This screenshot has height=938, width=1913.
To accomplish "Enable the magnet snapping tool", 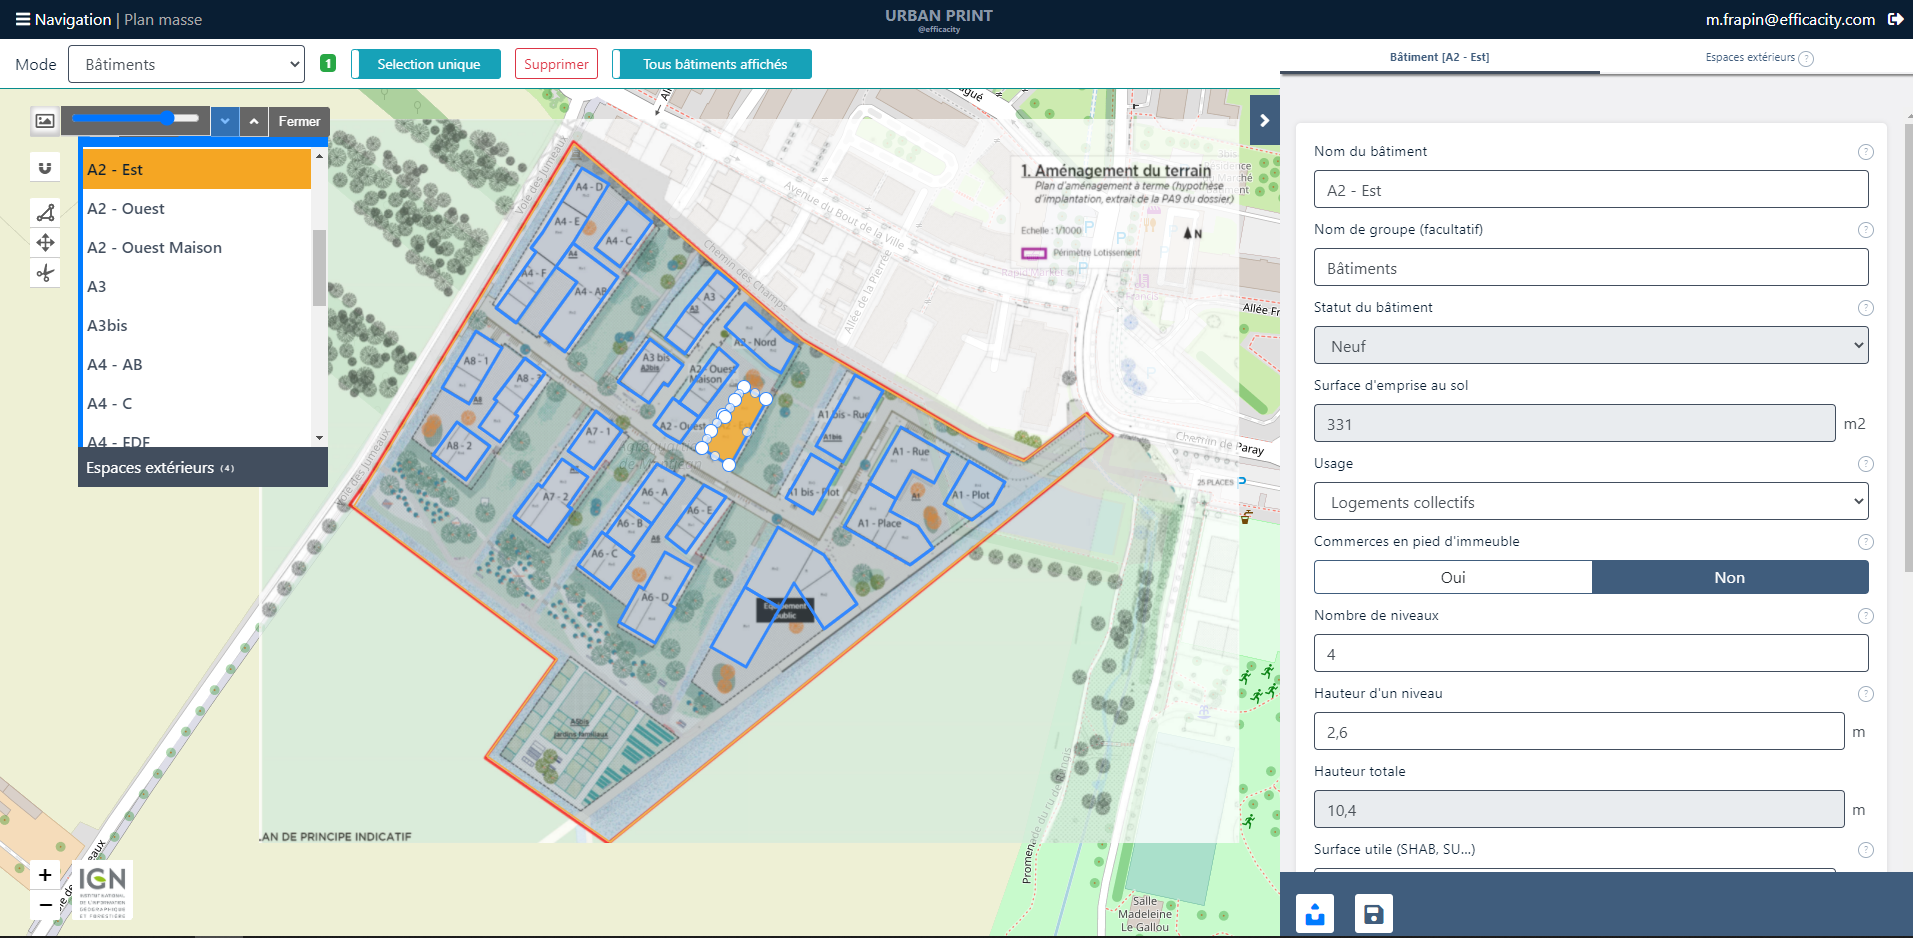I will 45,167.
